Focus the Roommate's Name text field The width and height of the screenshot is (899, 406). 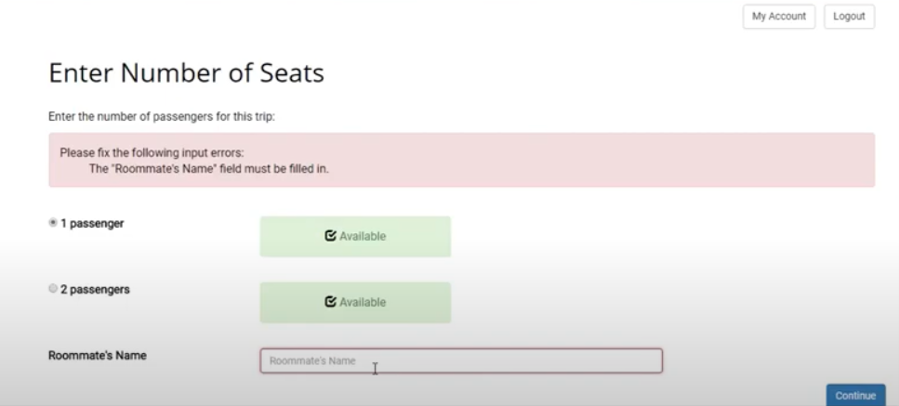pyautogui.click(x=460, y=361)
